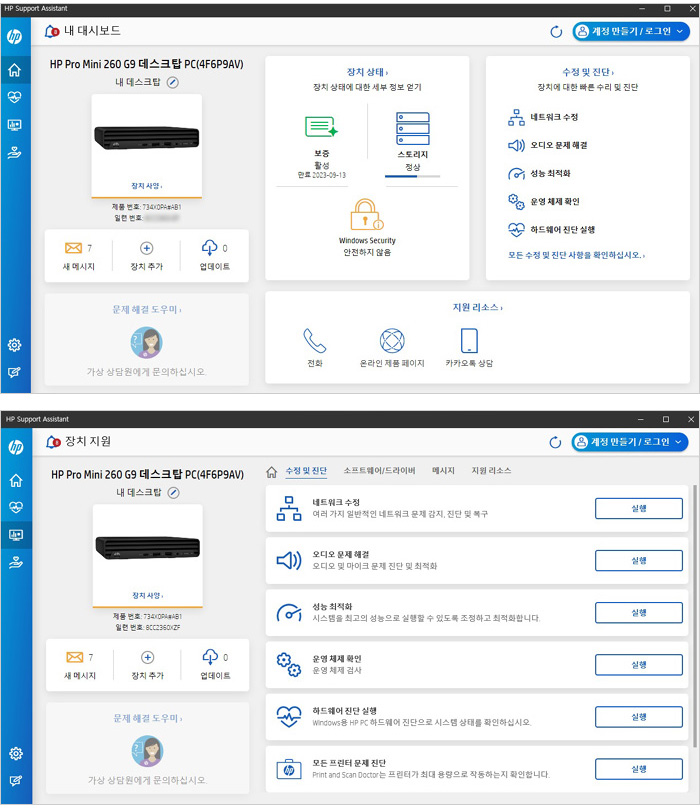Click storage usage progress bar under 스토리지
This screenshot has width=700, height=808.
point(412,177)
